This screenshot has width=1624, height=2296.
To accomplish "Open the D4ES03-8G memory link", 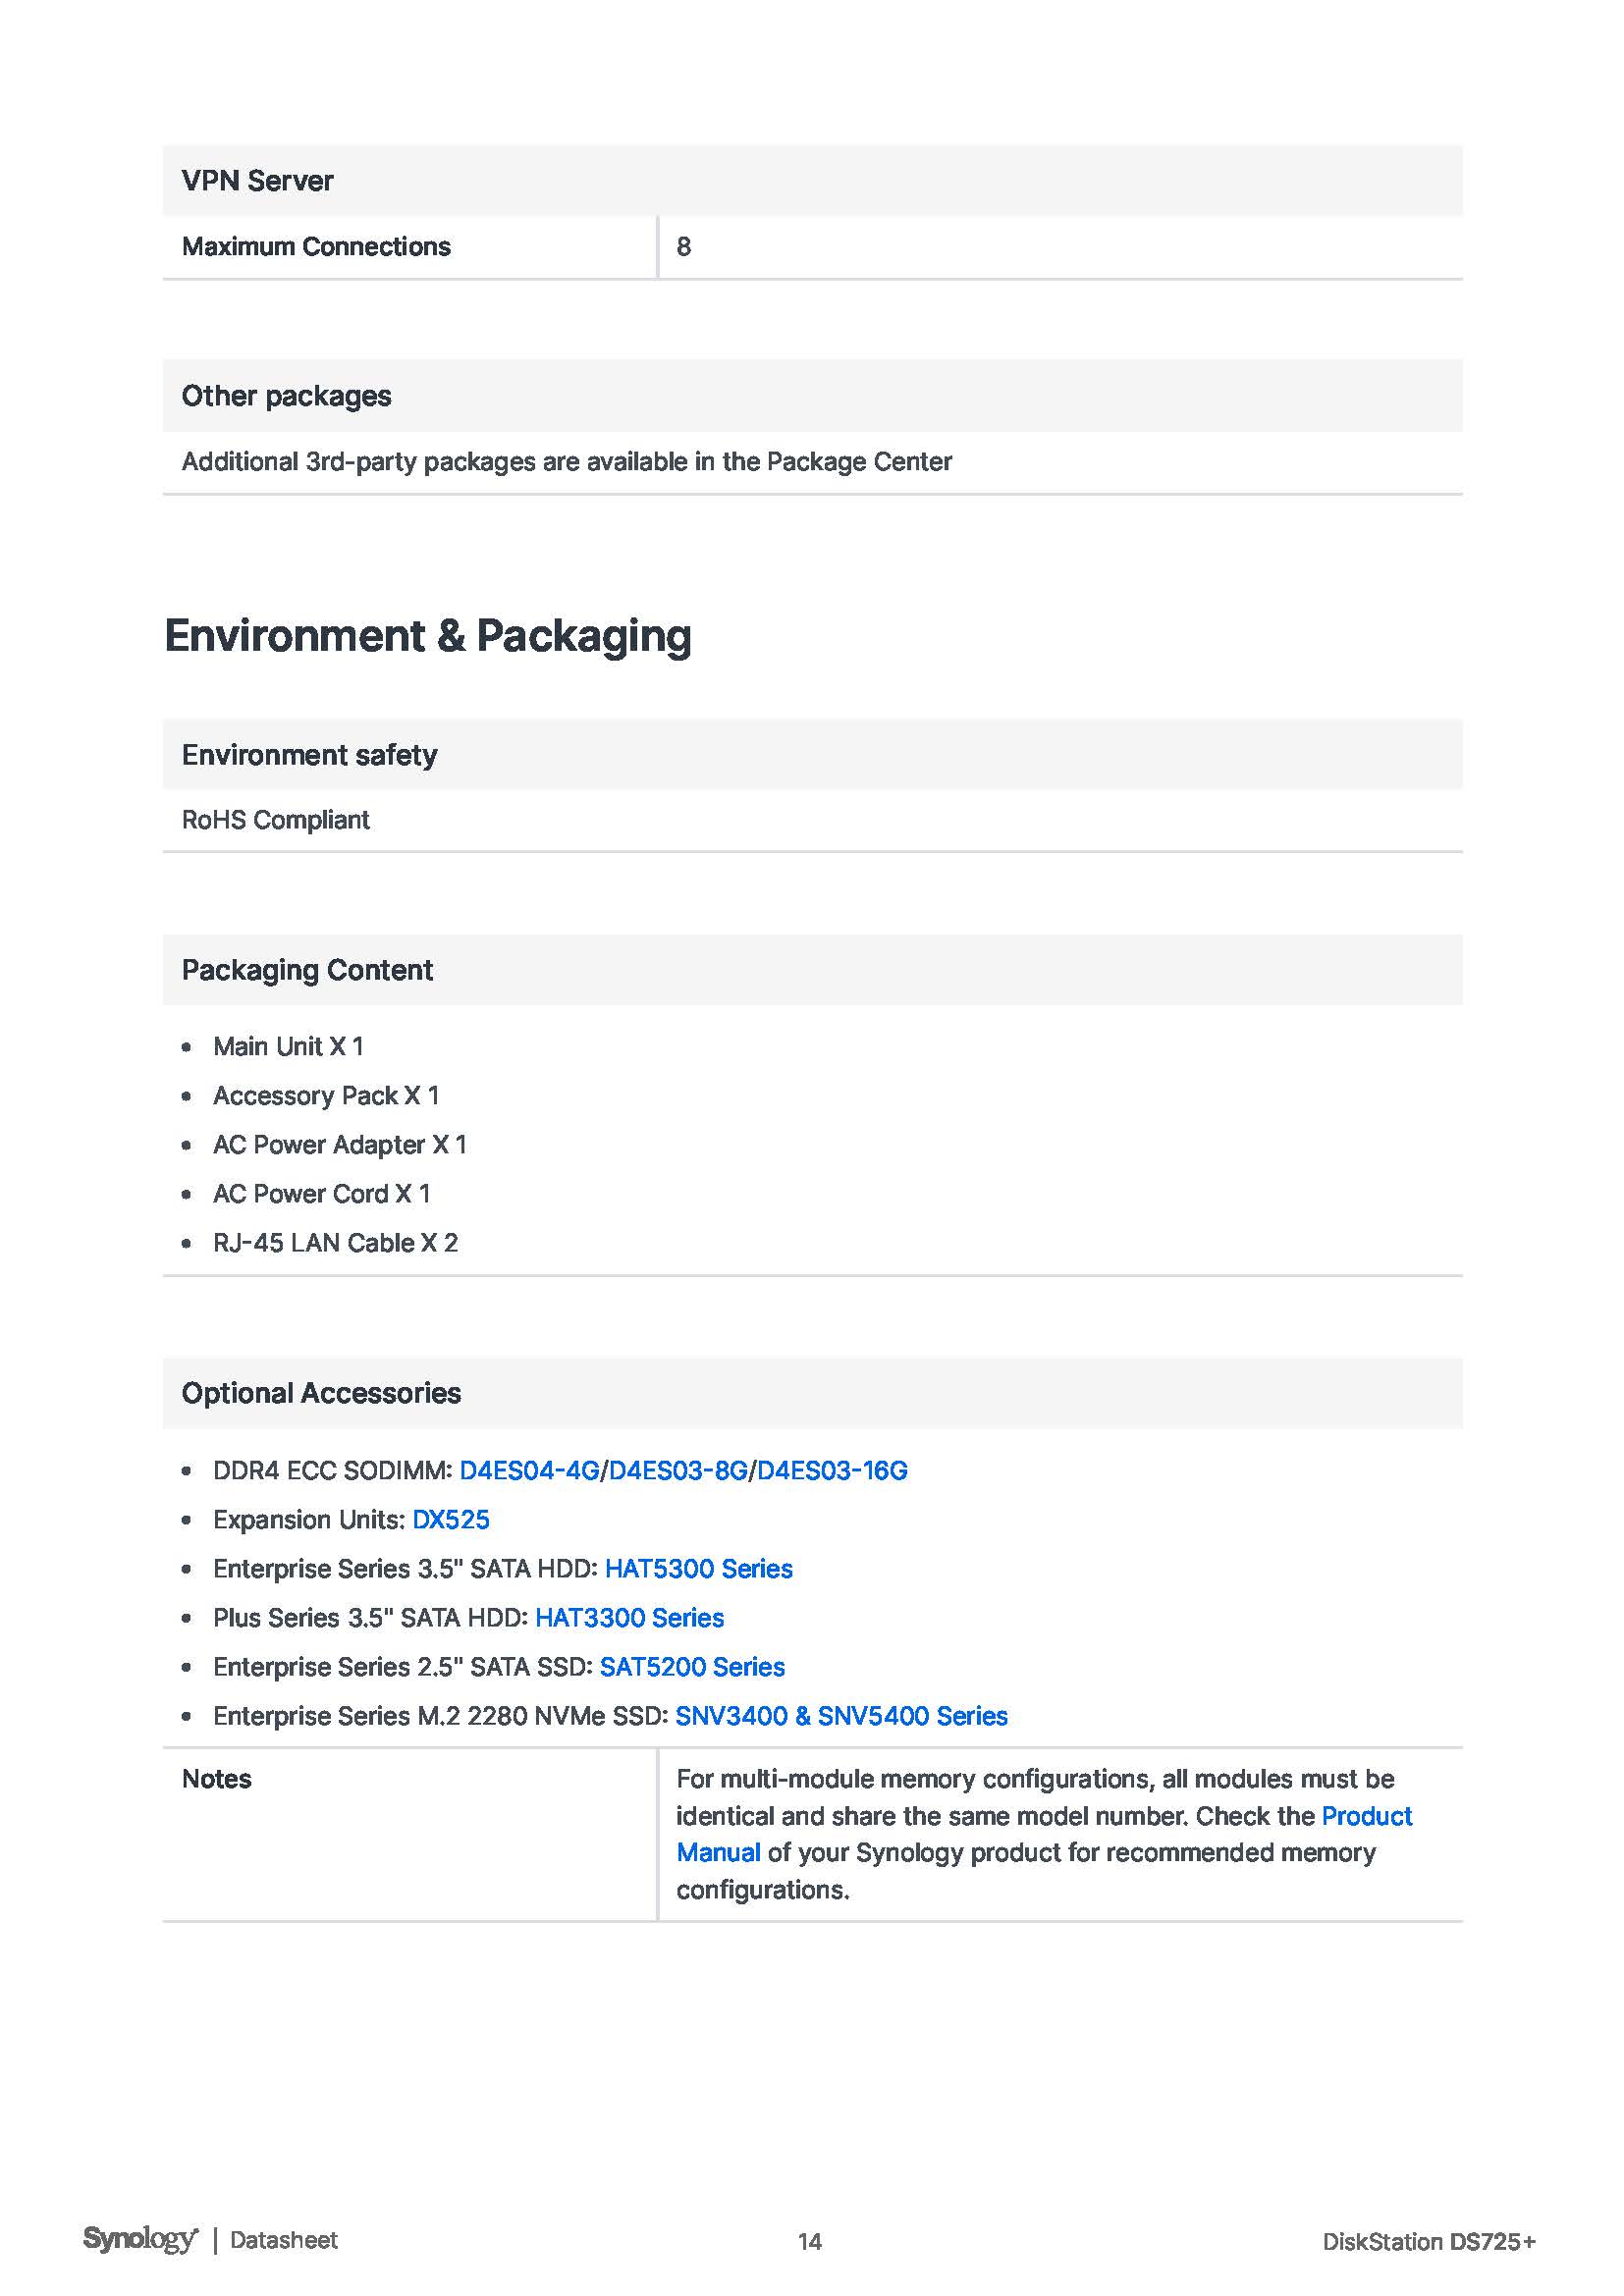I will click(x=678, y=1470).
